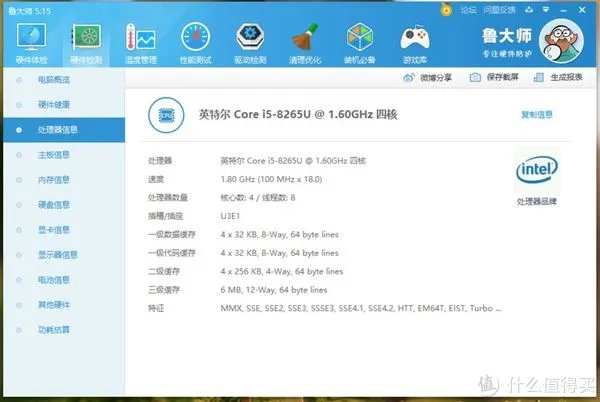This screenshot has height=402, width=600.
Task: Click the speed value 1.80 GHz (100 MHz x 18.0)
Action: click(x=271, y=179)
